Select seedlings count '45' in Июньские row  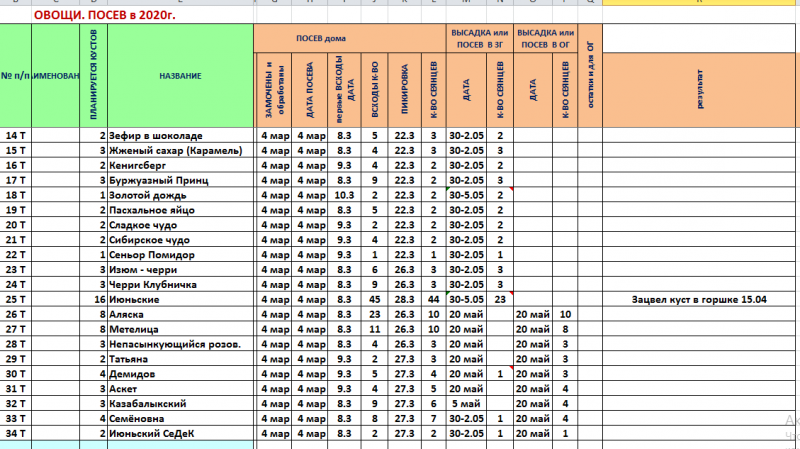pyautogui.click(x=374, y=300)
